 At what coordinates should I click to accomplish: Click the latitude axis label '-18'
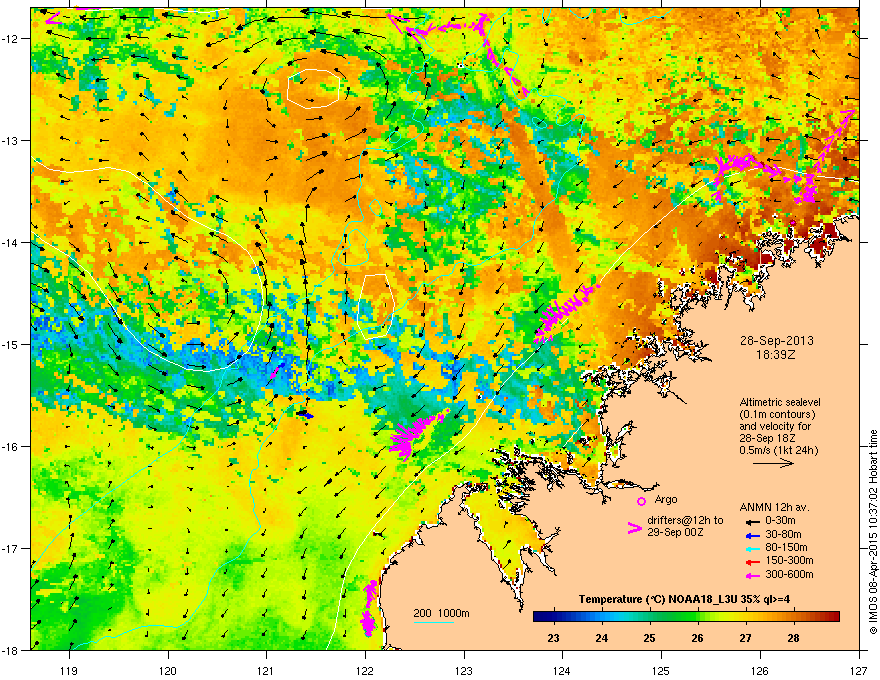tap(11, 650)
